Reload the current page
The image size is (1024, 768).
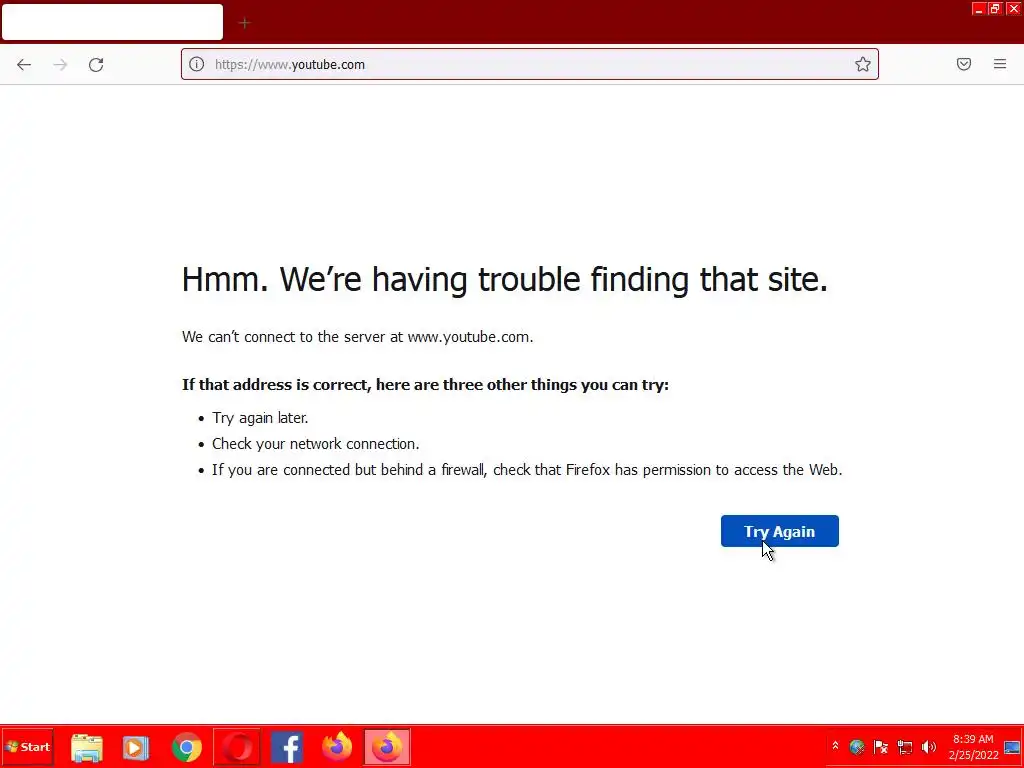pos(96,65)
